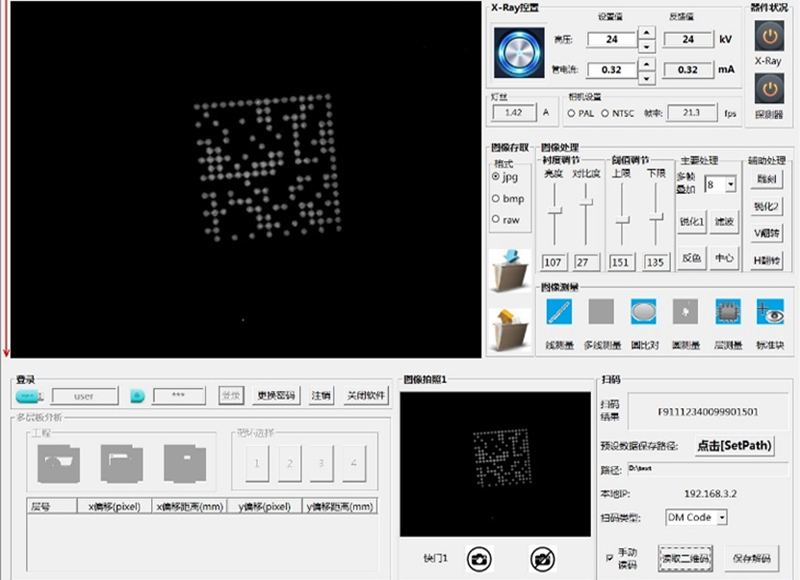Toggle the manual code reading (手动读码) checkbox
Screen dimensions: 800x580
611,556
